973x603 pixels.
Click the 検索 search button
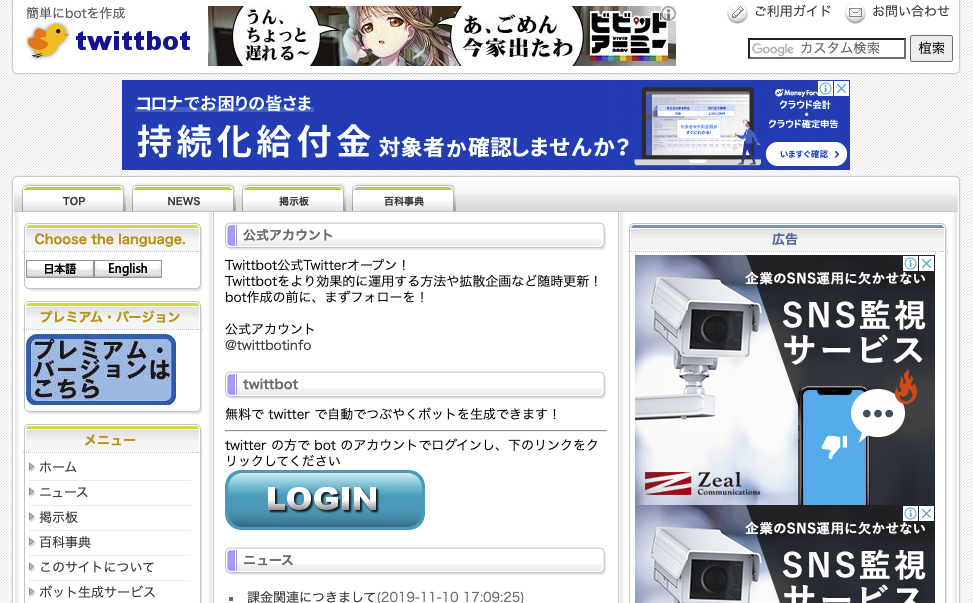[931, 48]
